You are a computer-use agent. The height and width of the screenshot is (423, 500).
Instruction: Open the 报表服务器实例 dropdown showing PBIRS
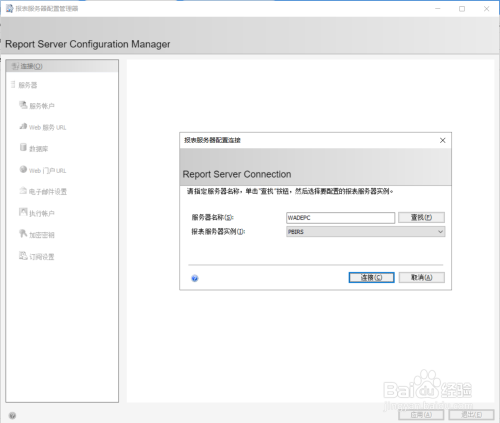(x=365, y=232)
